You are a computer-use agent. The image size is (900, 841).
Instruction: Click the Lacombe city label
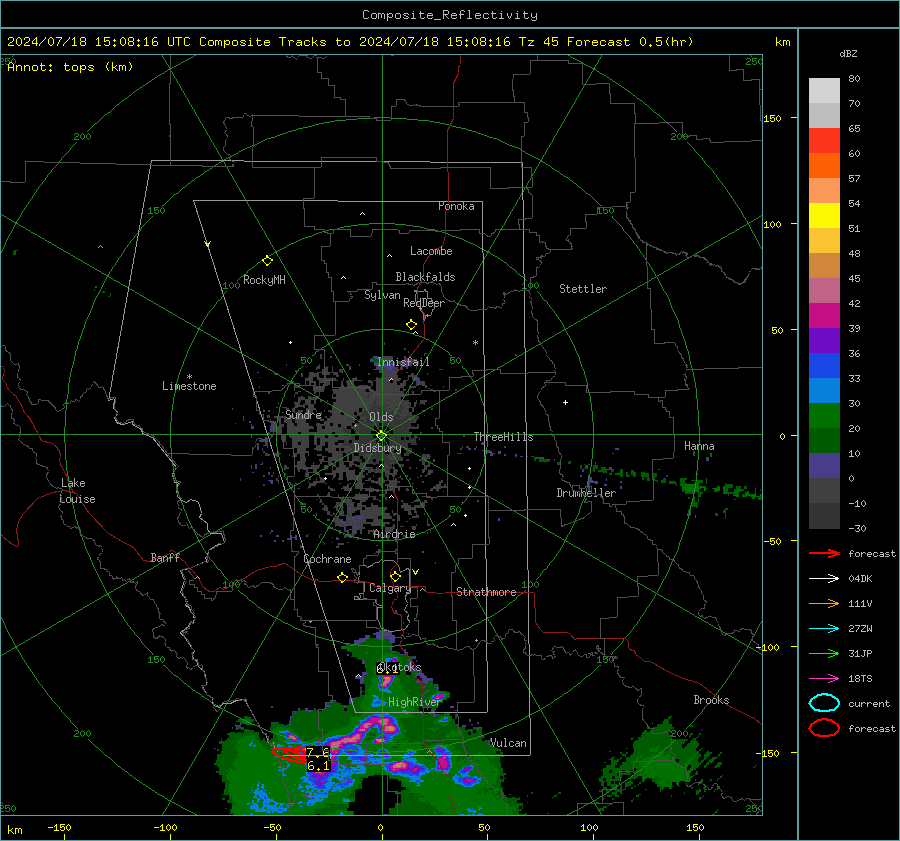(x=431, y=251)
